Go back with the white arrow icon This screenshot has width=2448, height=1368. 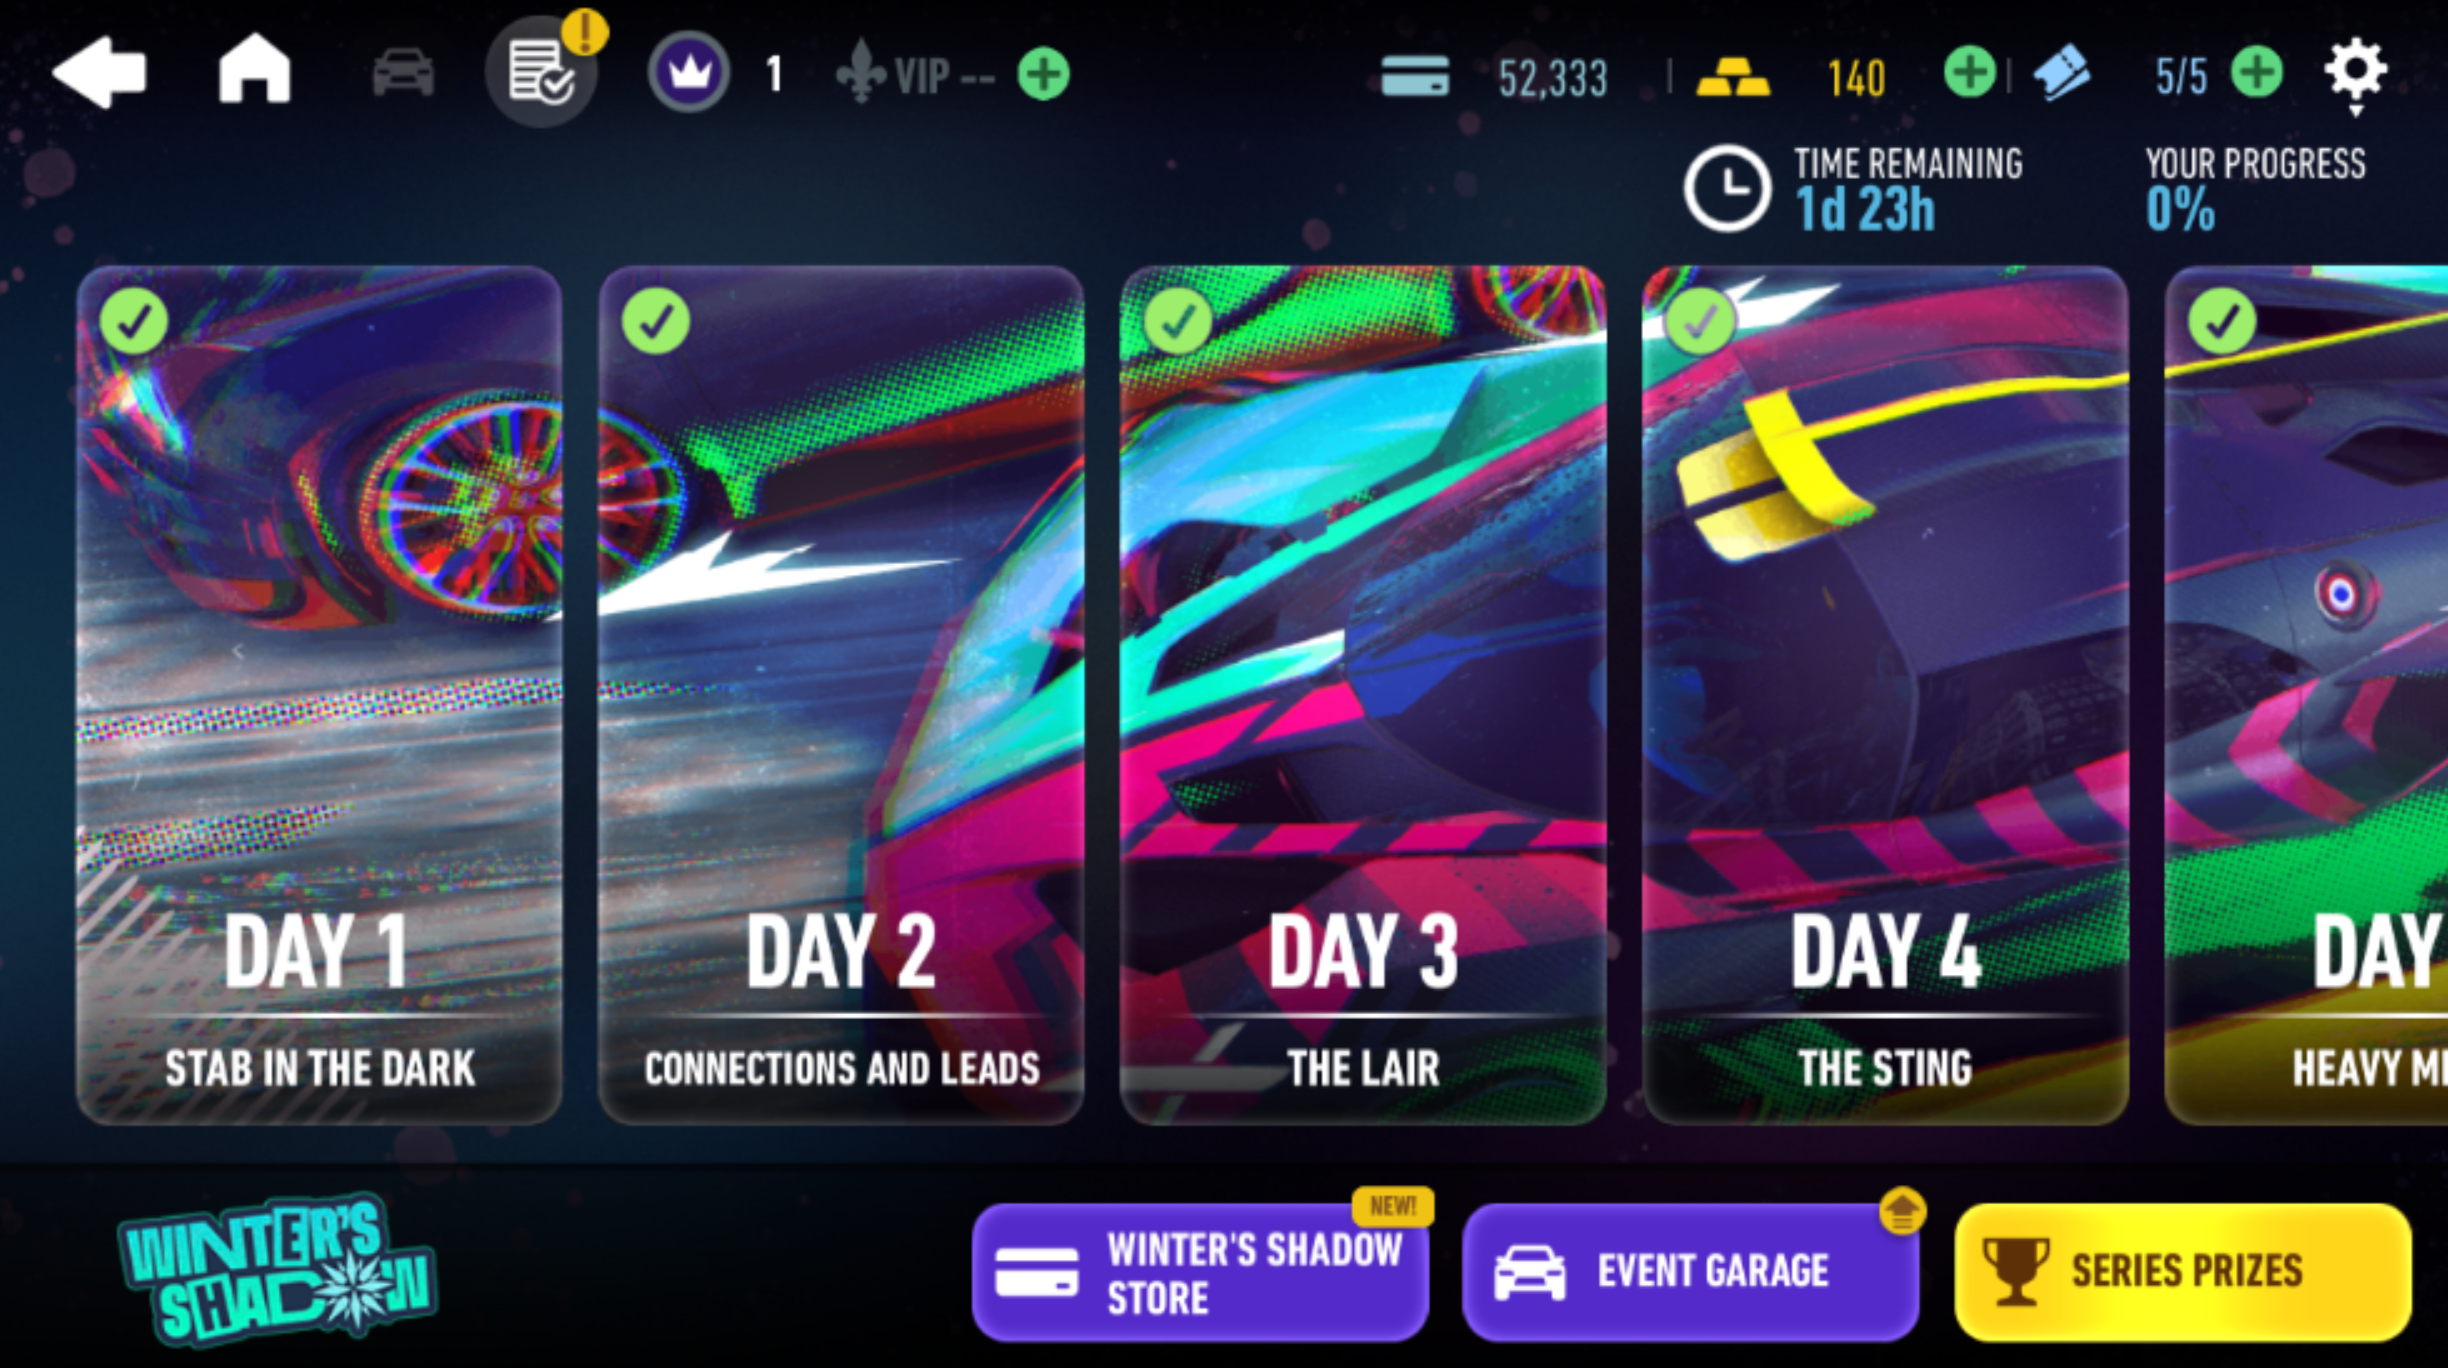pos(99,72)
